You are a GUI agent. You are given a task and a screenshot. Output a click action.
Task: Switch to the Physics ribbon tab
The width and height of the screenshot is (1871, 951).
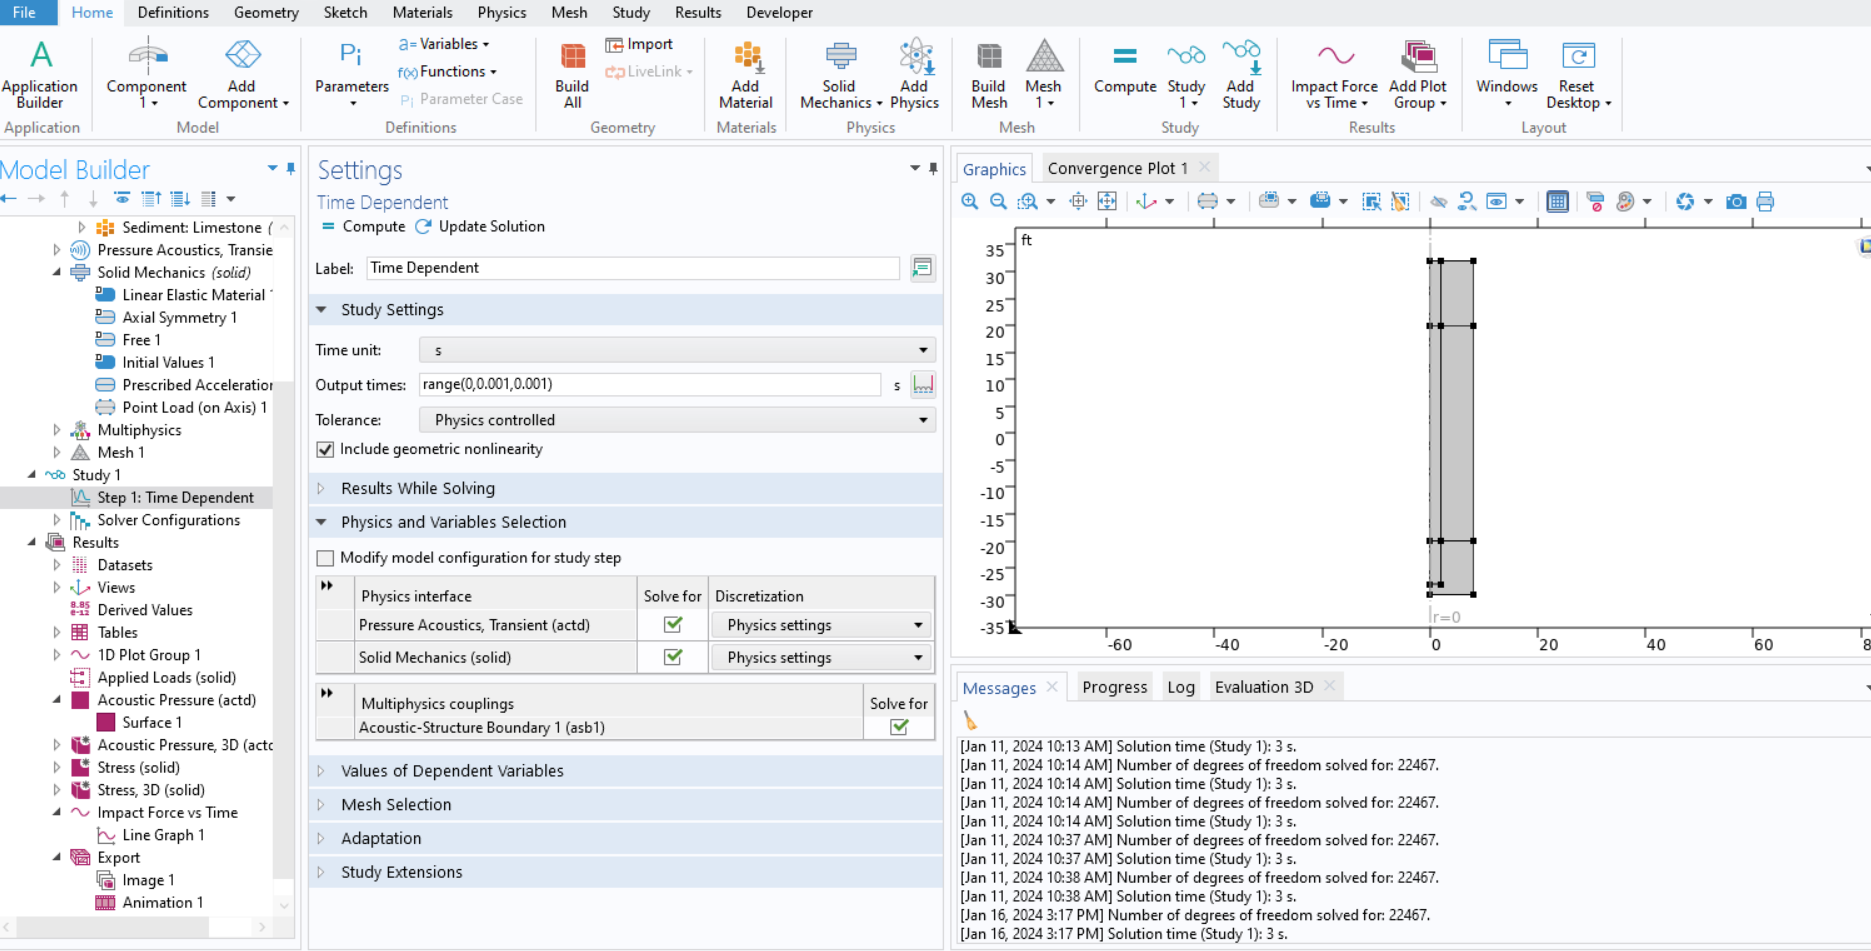(x=502, y=12)
